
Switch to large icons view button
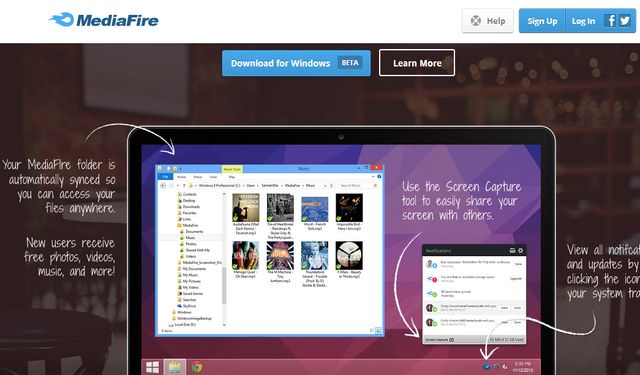point(378,331)
